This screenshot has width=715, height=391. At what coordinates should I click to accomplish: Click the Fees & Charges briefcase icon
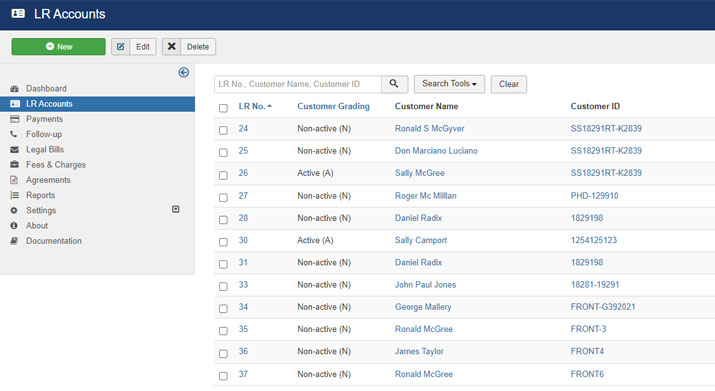[15, 164]
